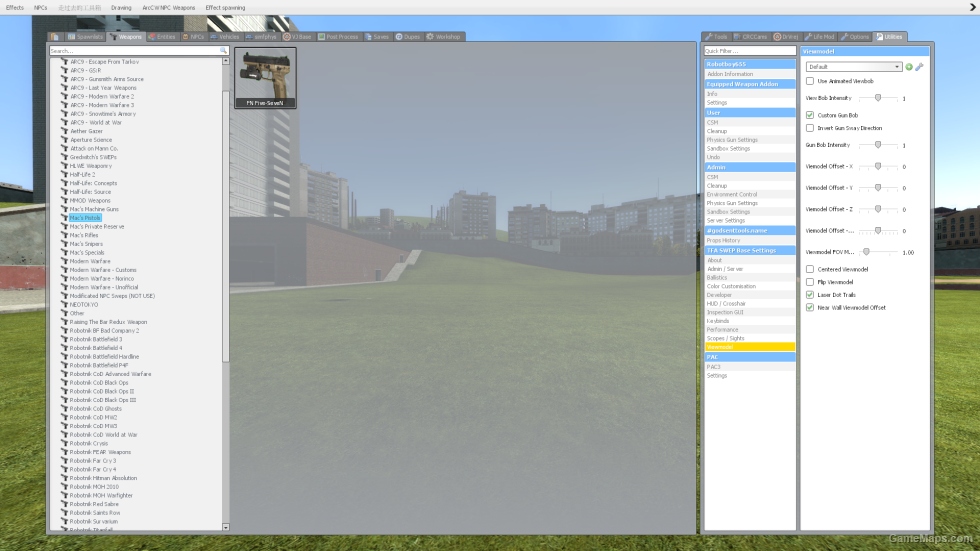Switch to the Vehicles tab
This screenshot has width=980, height=551.
pos(225,37)
